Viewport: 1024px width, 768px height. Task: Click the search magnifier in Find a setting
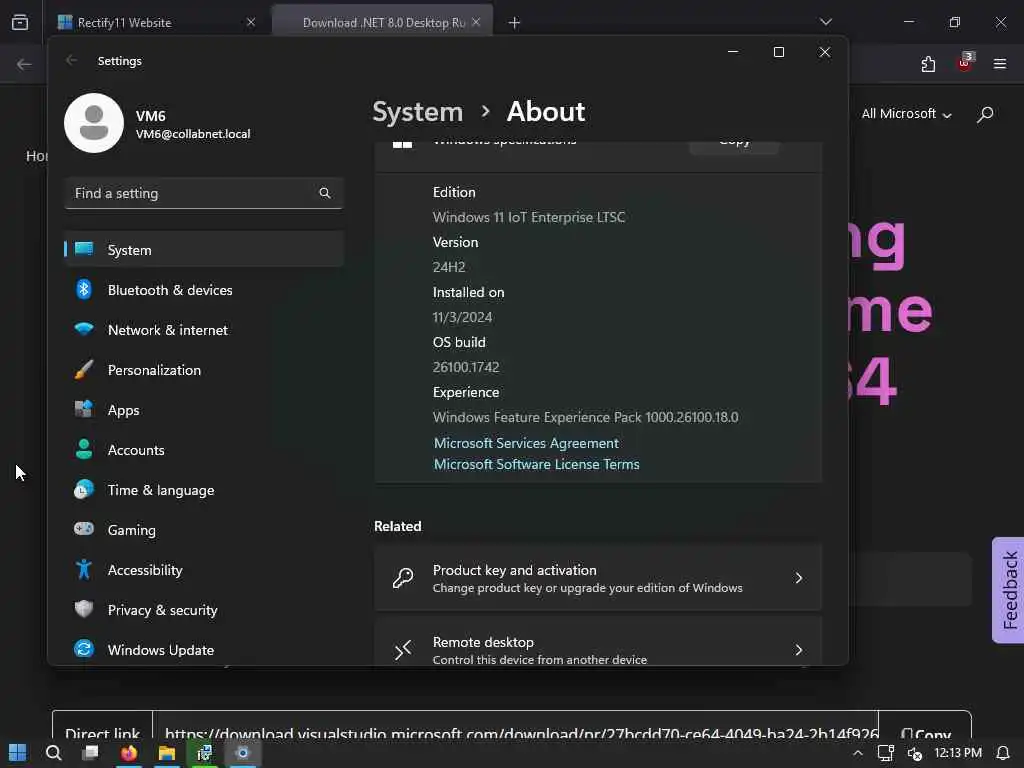click(325, 193)
